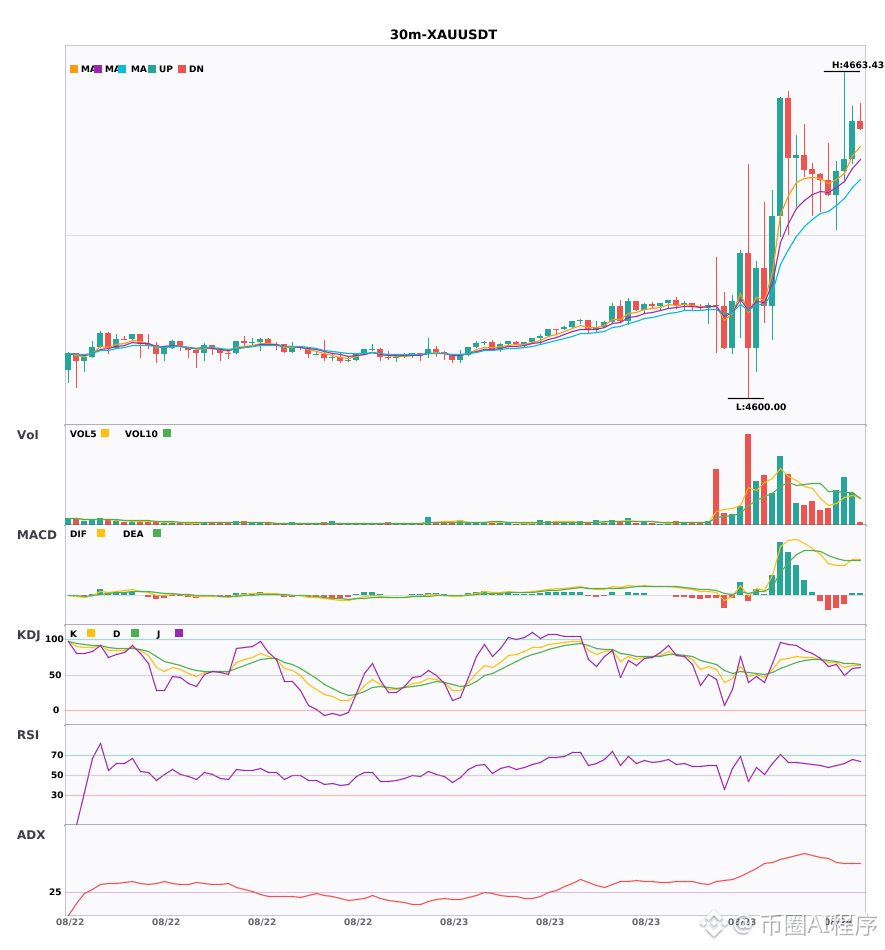The height and width of the screenshot is (950, 885).
Task: Click the DEA green legend swatch
Action: [157, 533]
